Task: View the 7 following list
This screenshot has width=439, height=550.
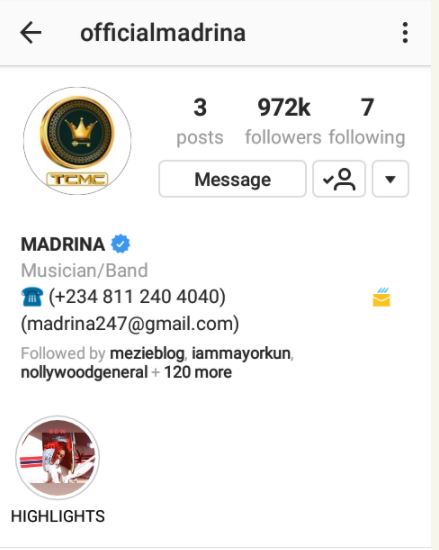Action: click(367, 121)
